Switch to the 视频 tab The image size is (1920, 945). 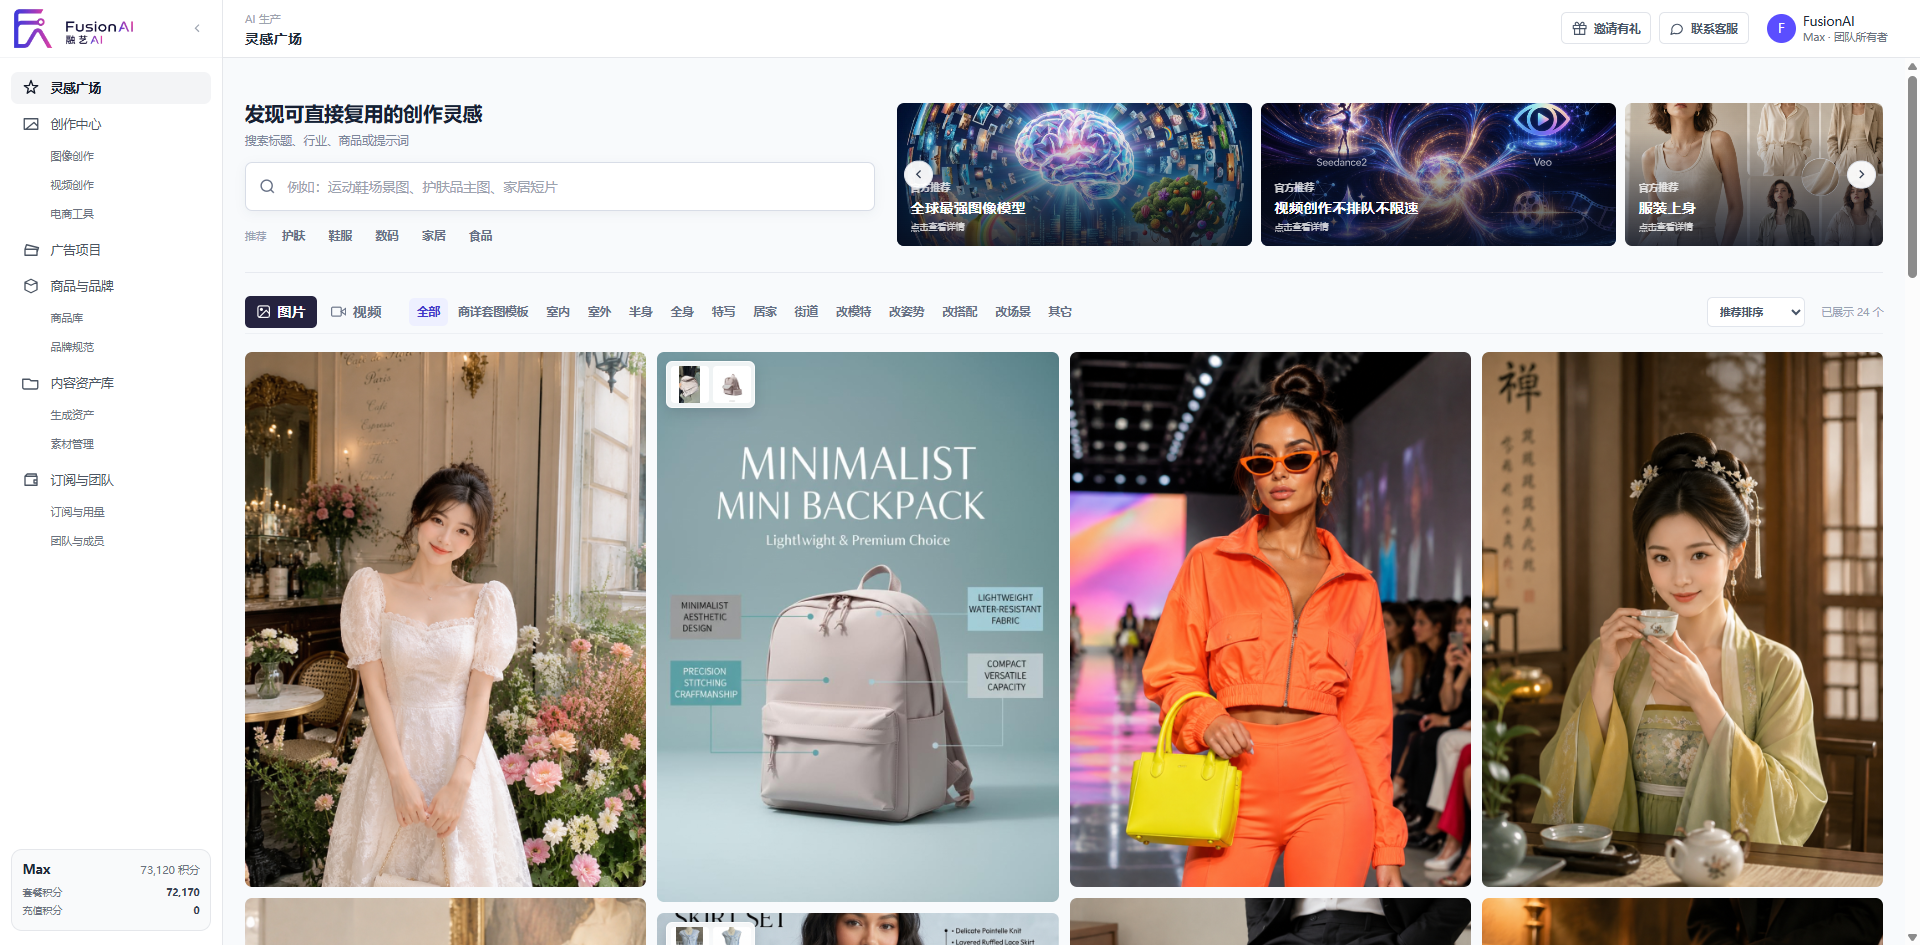(356, 312)
